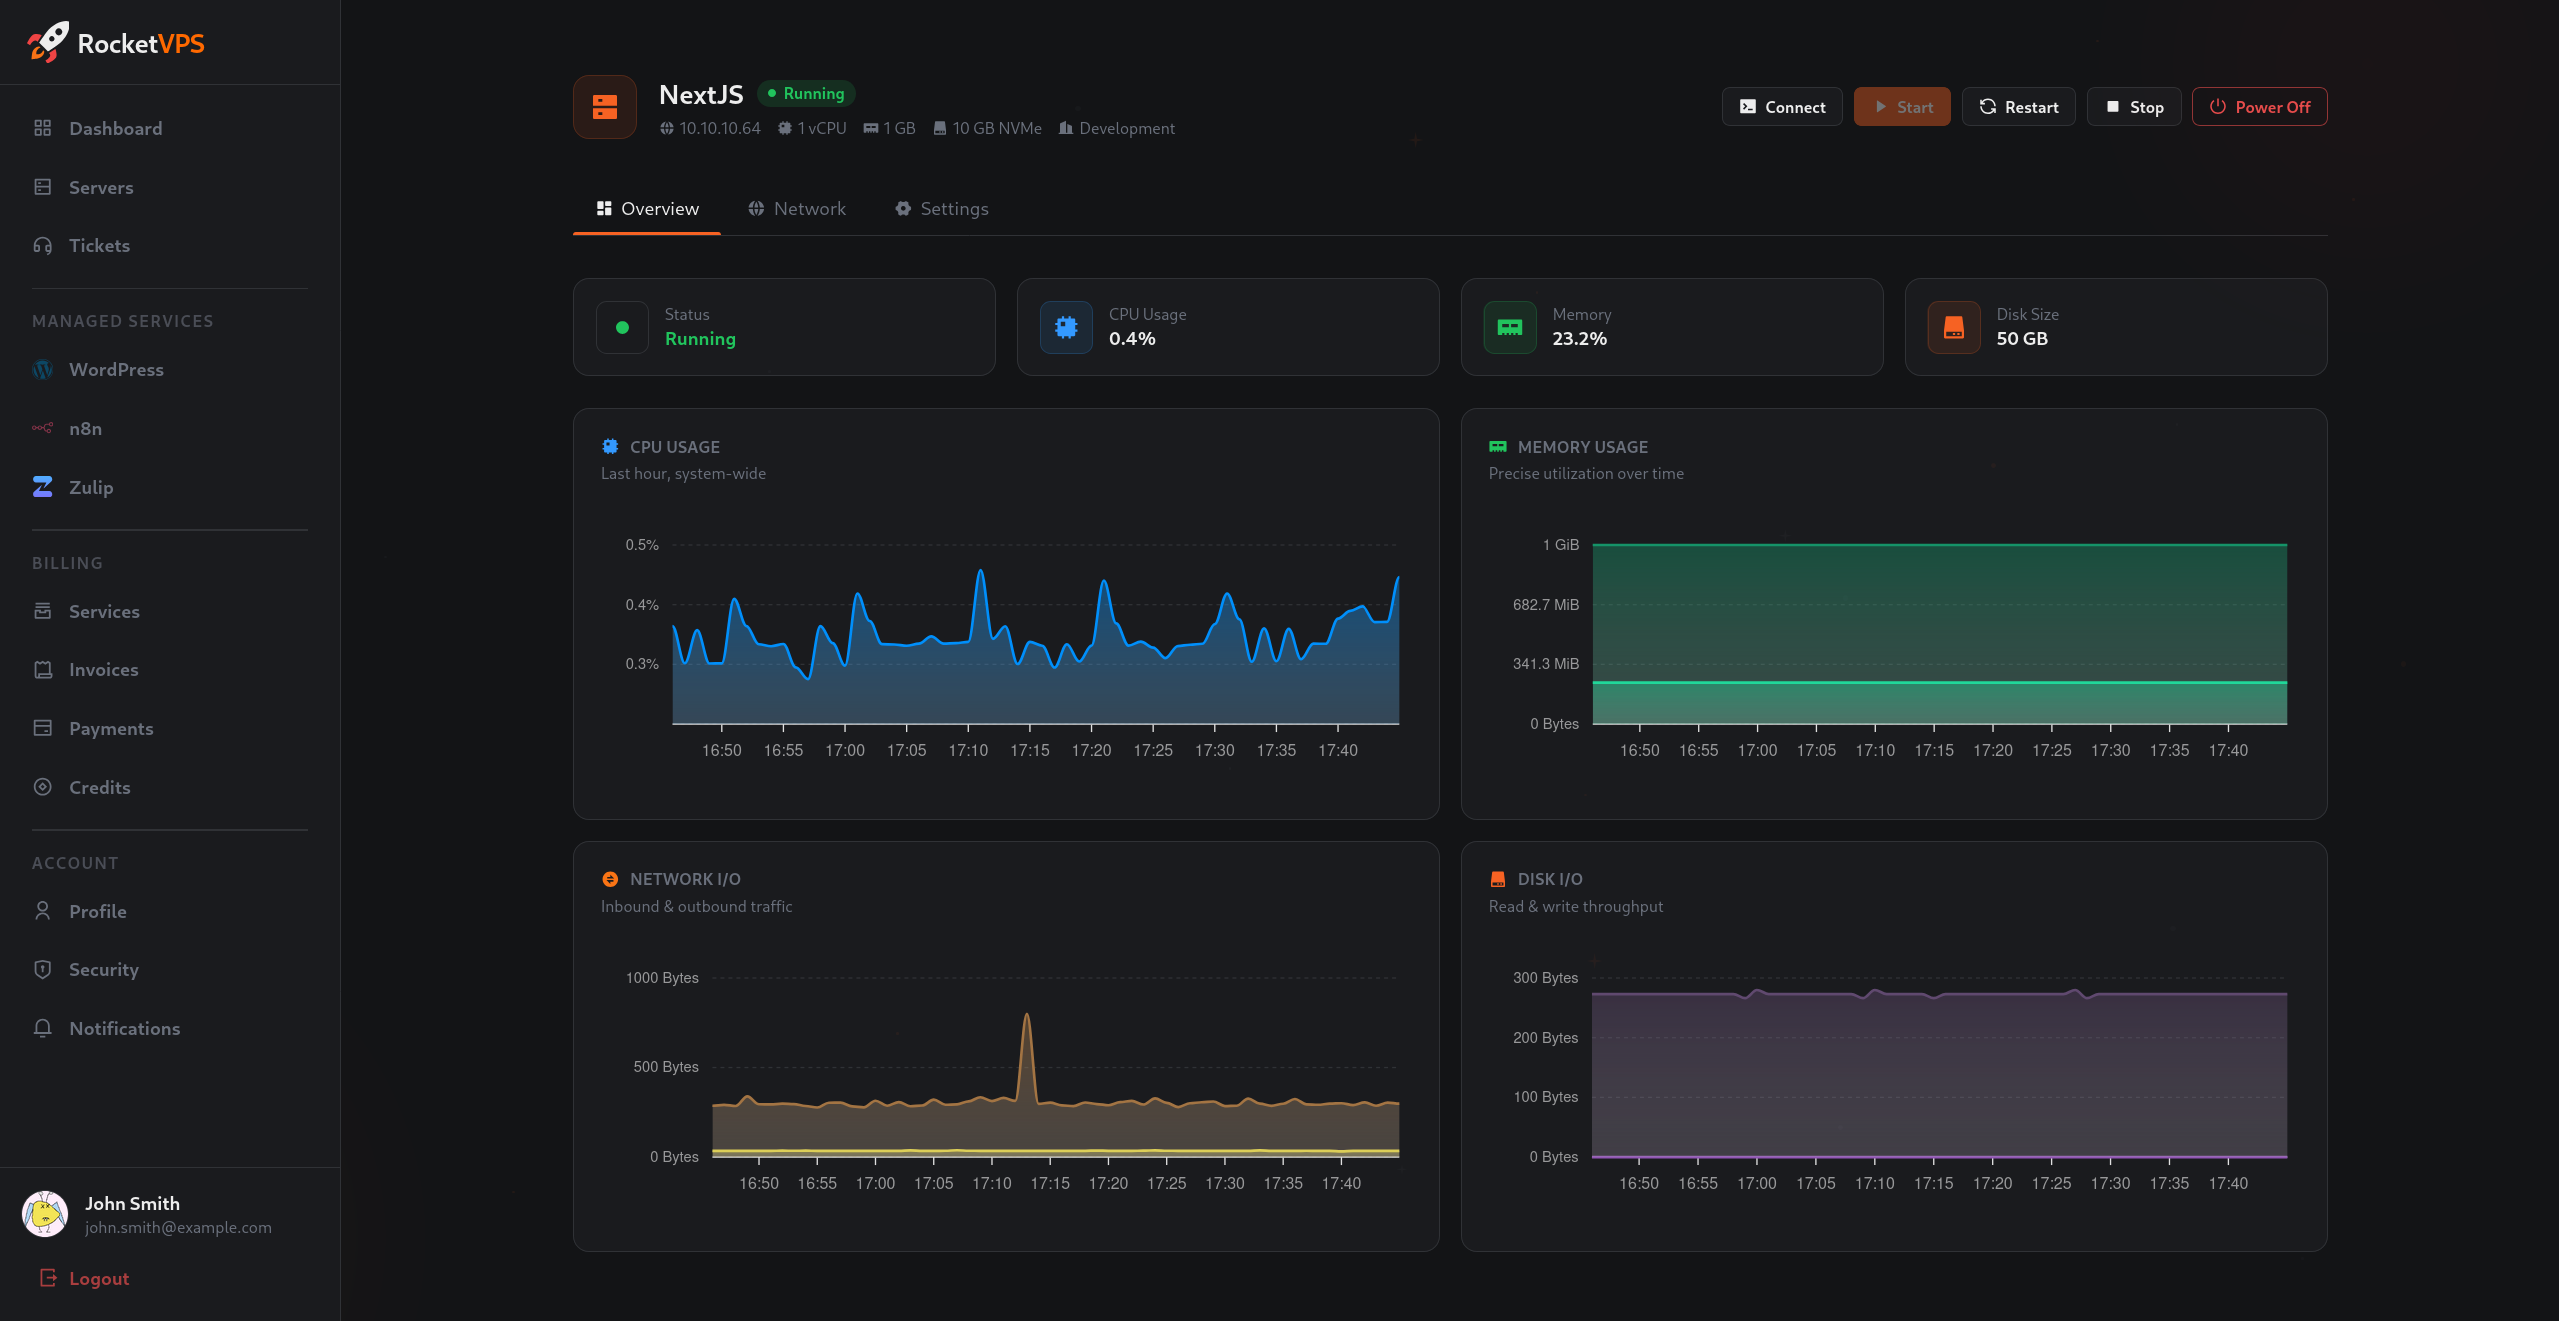
Task: Click the NETWORK I/O chart header icon
Action: coord(610,879)
